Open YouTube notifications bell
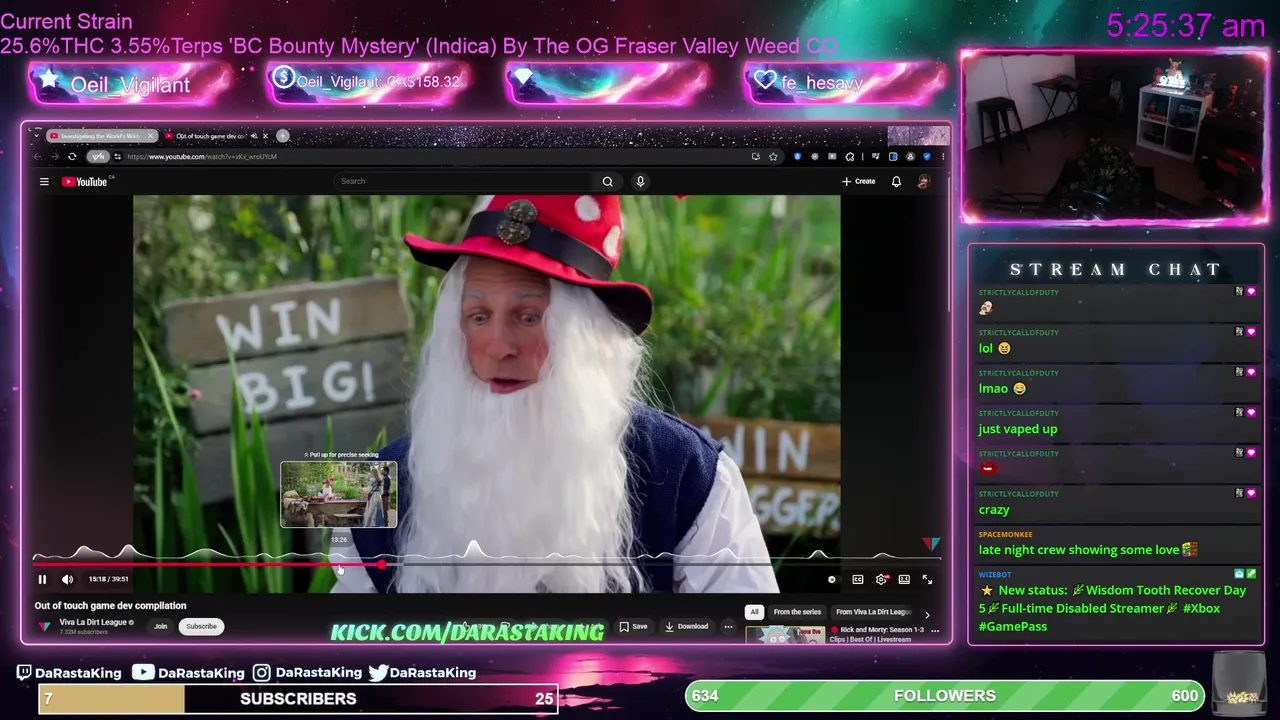The width and height of the screenshot is (1280, 720). point(896,181)
